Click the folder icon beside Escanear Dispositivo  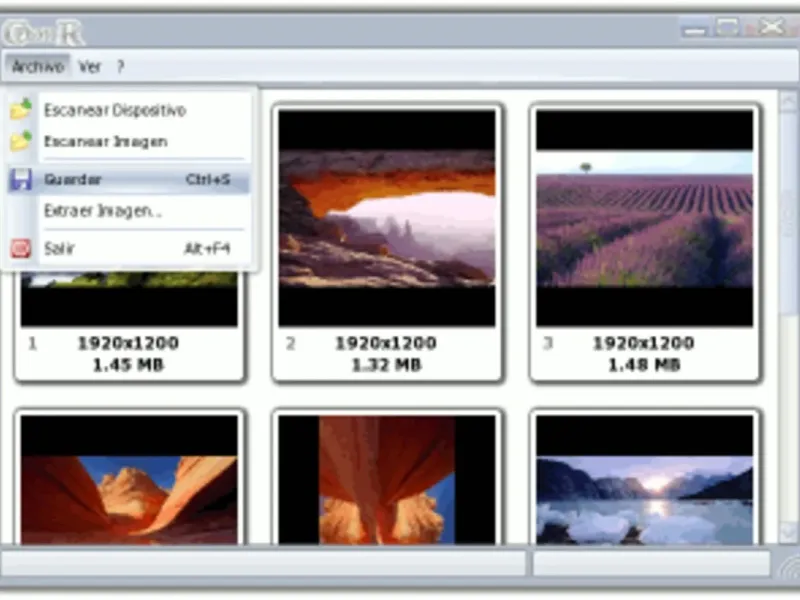pyautogui.click(x=21, y=109)
